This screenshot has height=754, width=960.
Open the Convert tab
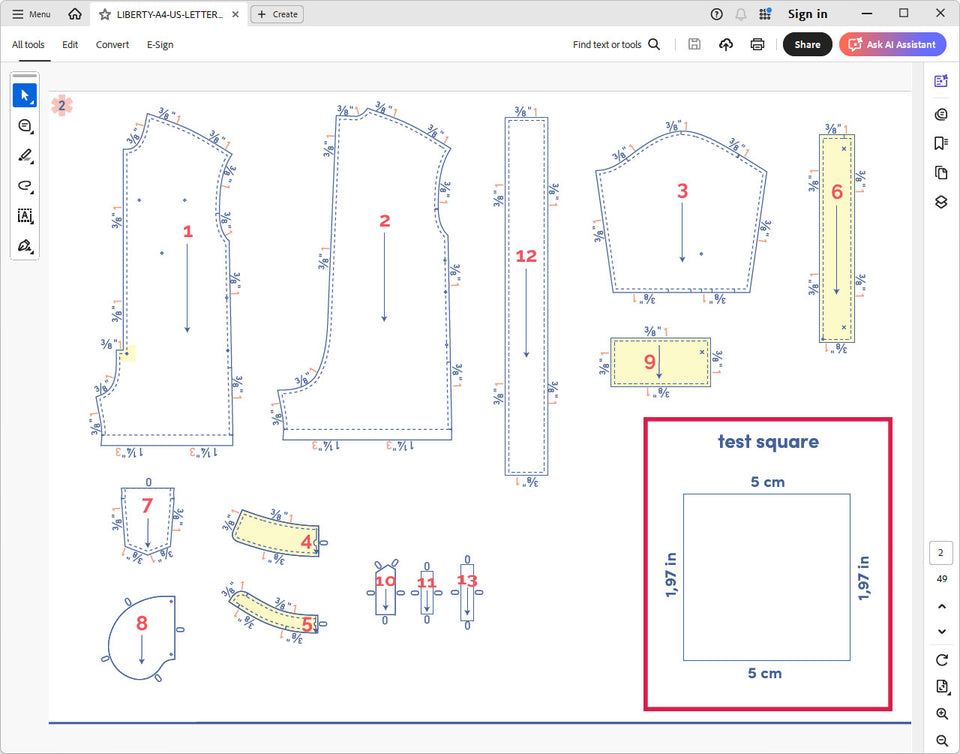[x=112, y=45]
